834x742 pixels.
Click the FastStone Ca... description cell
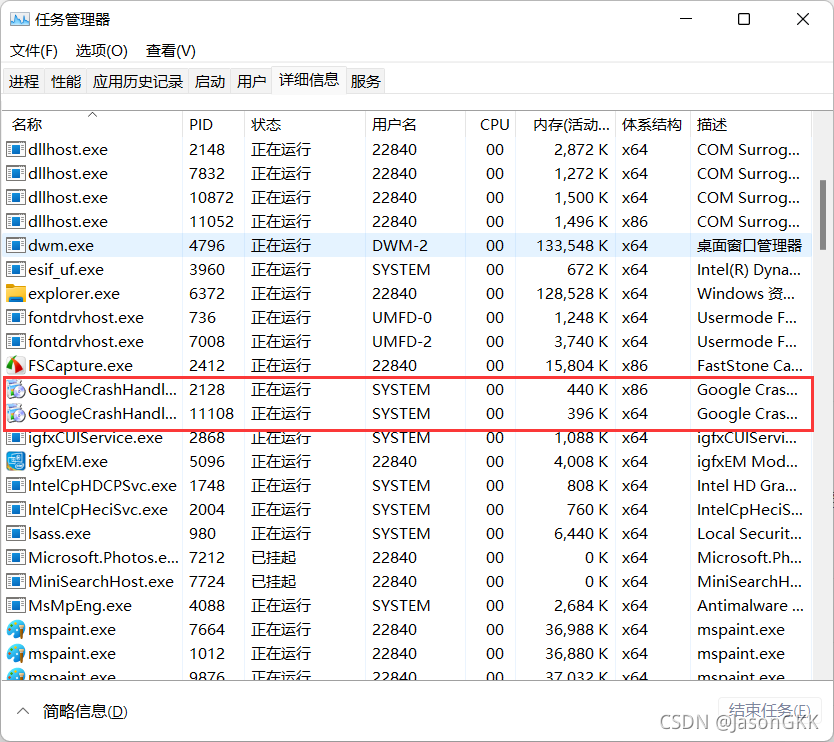click(x=749, y=365)
